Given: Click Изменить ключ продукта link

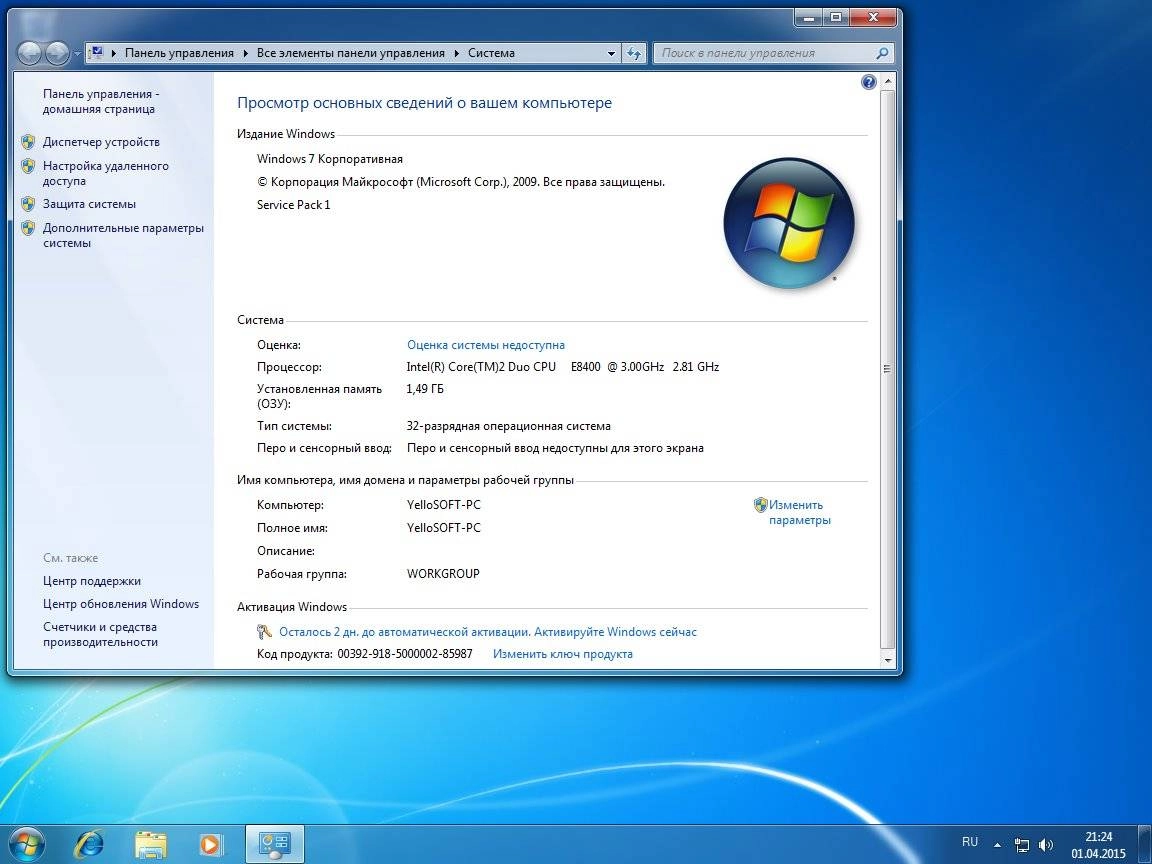Looking at the screenshot, I should [x=563, y=654].
